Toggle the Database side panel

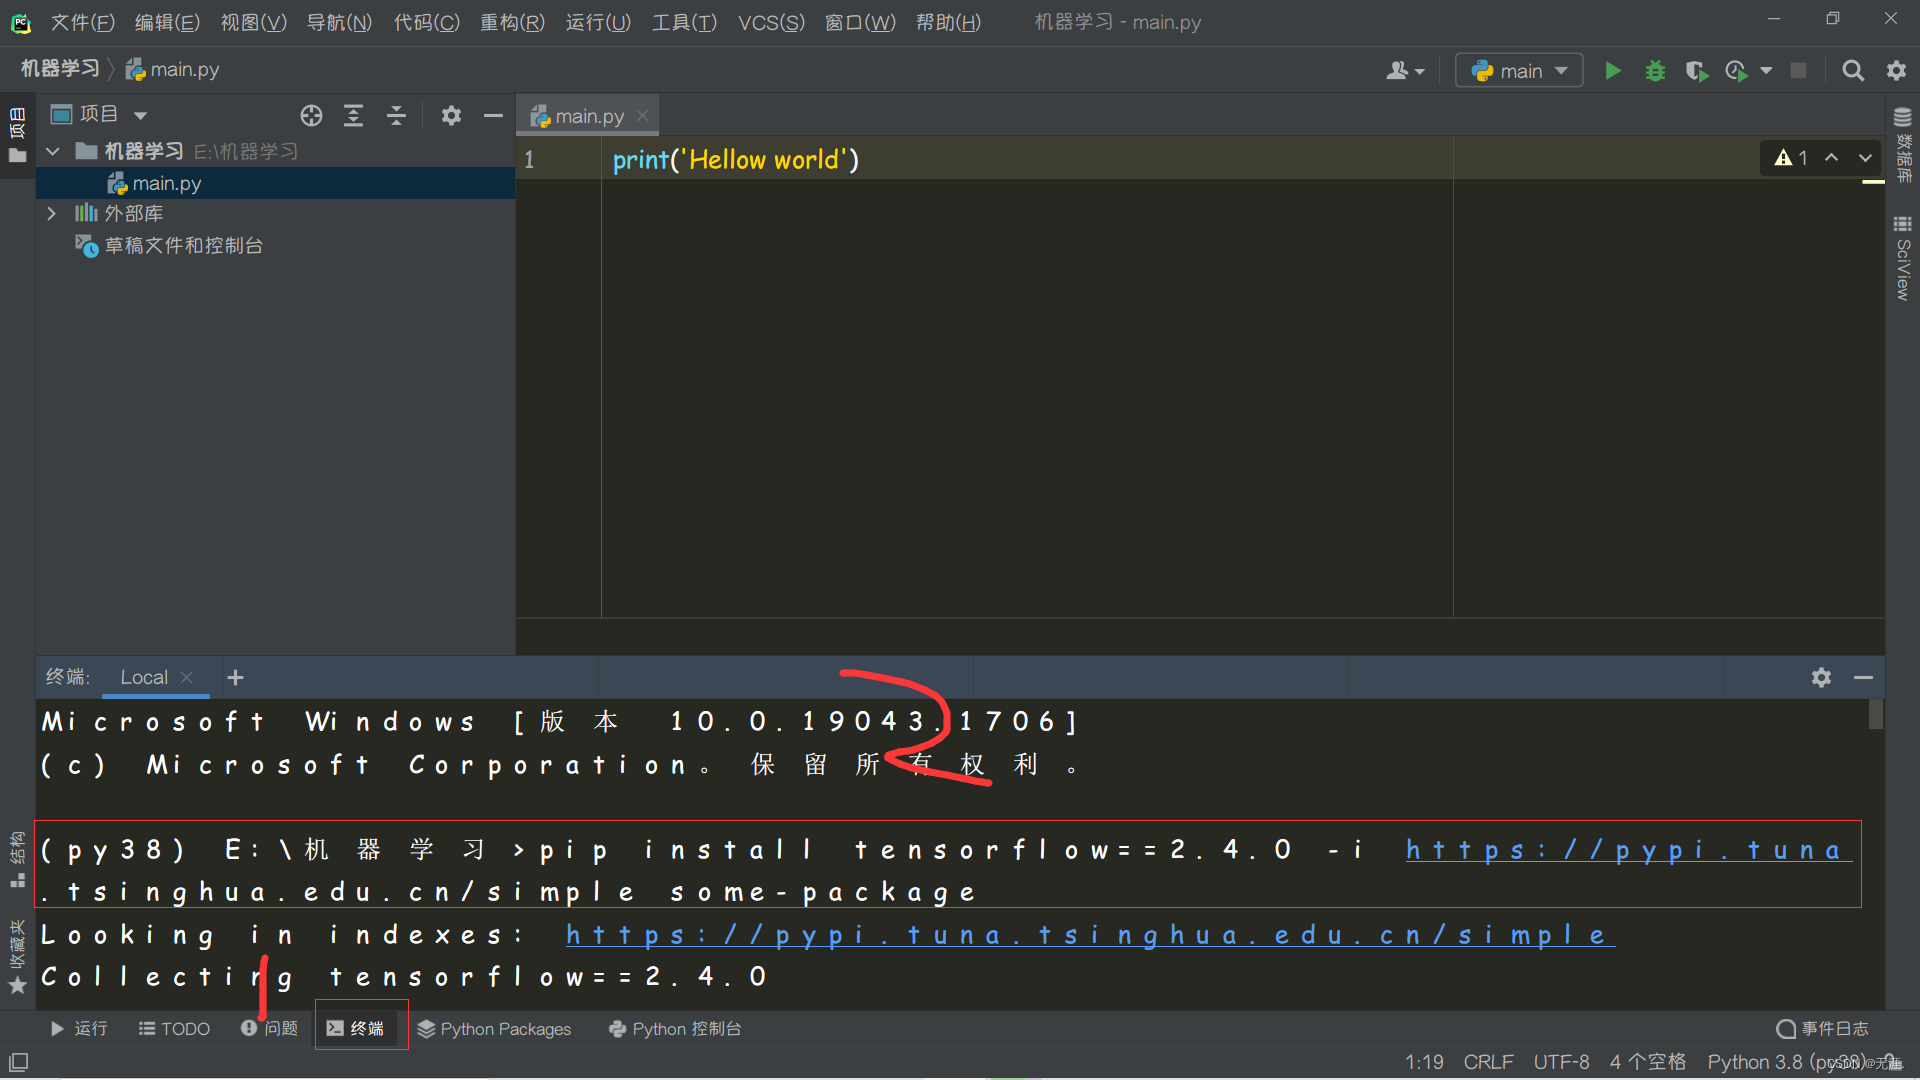[x=1903, y=145]
